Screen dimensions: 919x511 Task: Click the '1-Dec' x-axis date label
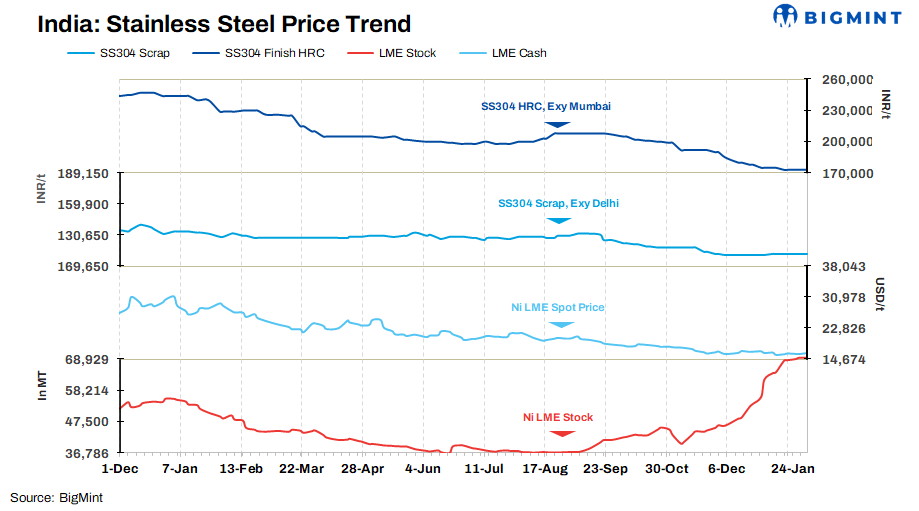[x=118, y=468]
